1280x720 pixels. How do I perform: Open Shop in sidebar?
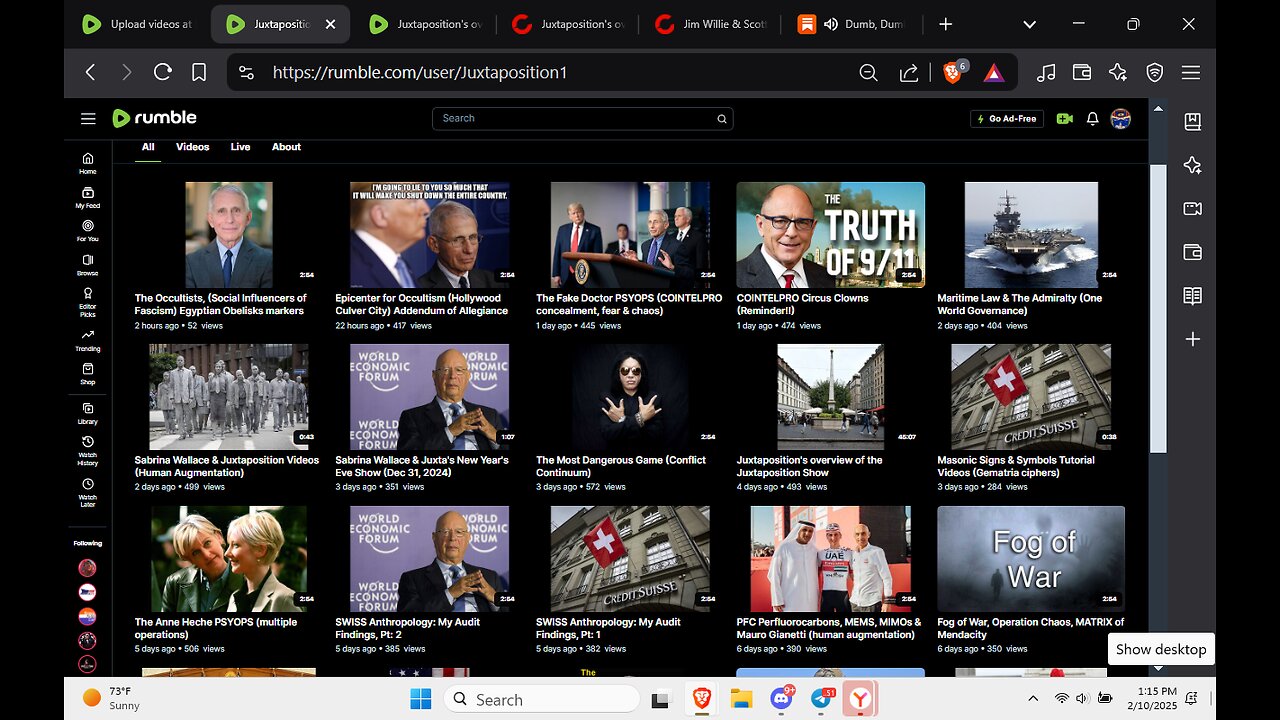[88, 374]
